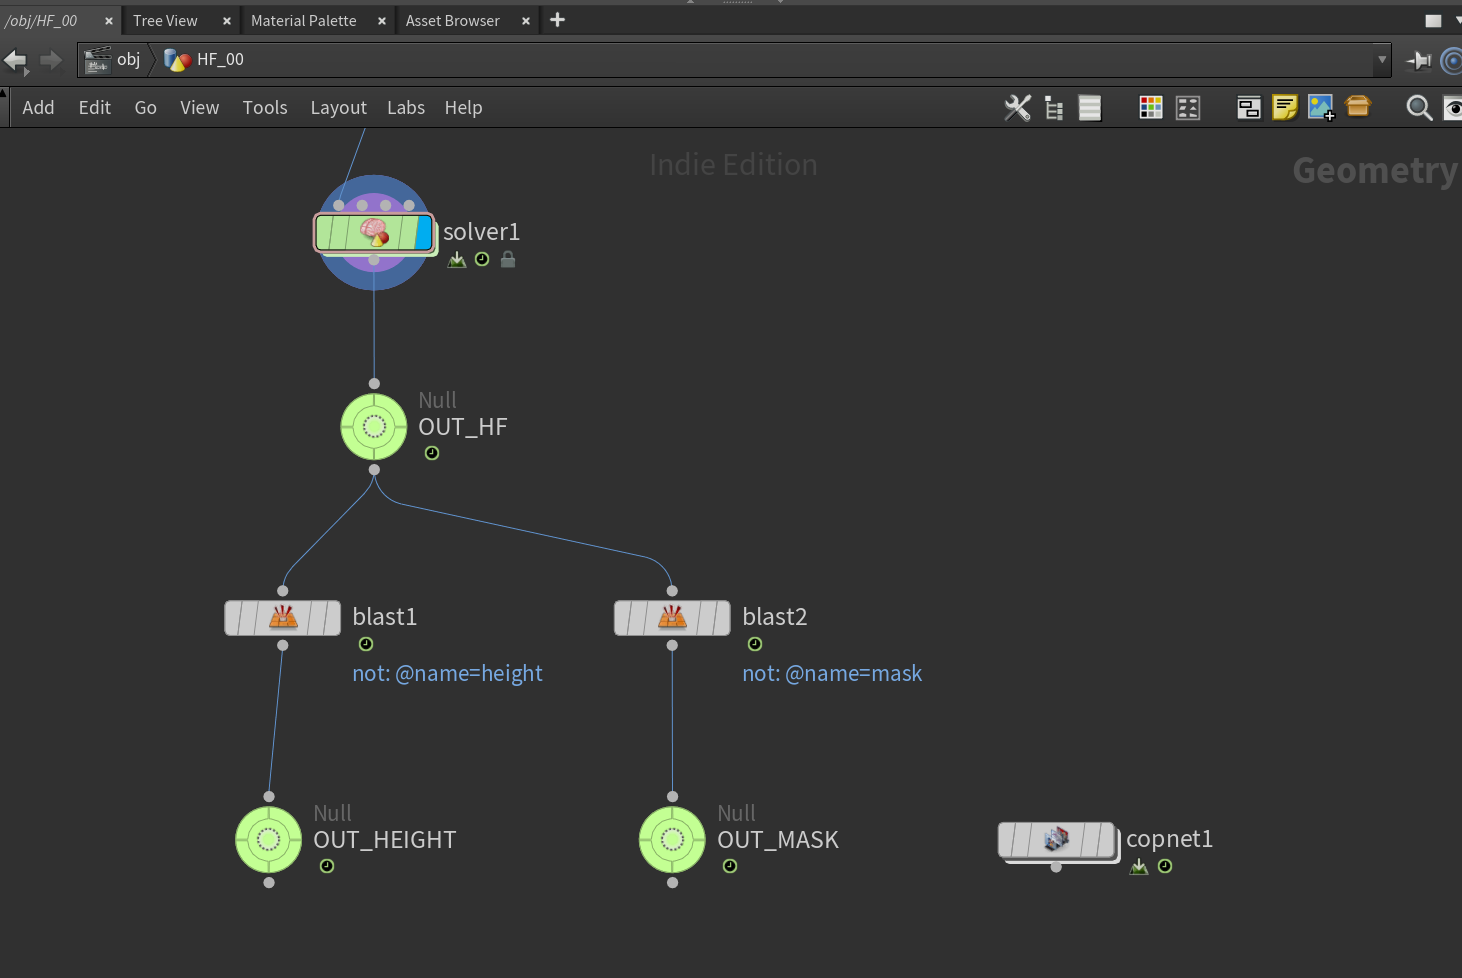Open the network editor tool settings wrench
The height and width of the screenshot is (978, 1462).
click(x=1017, y=108)
